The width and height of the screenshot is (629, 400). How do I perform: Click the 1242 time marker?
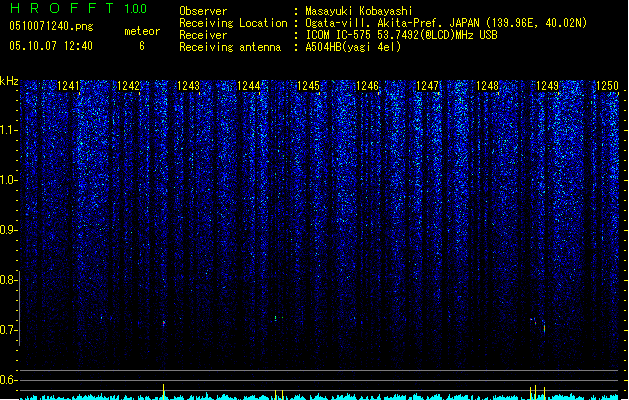(x=128, y=86)
